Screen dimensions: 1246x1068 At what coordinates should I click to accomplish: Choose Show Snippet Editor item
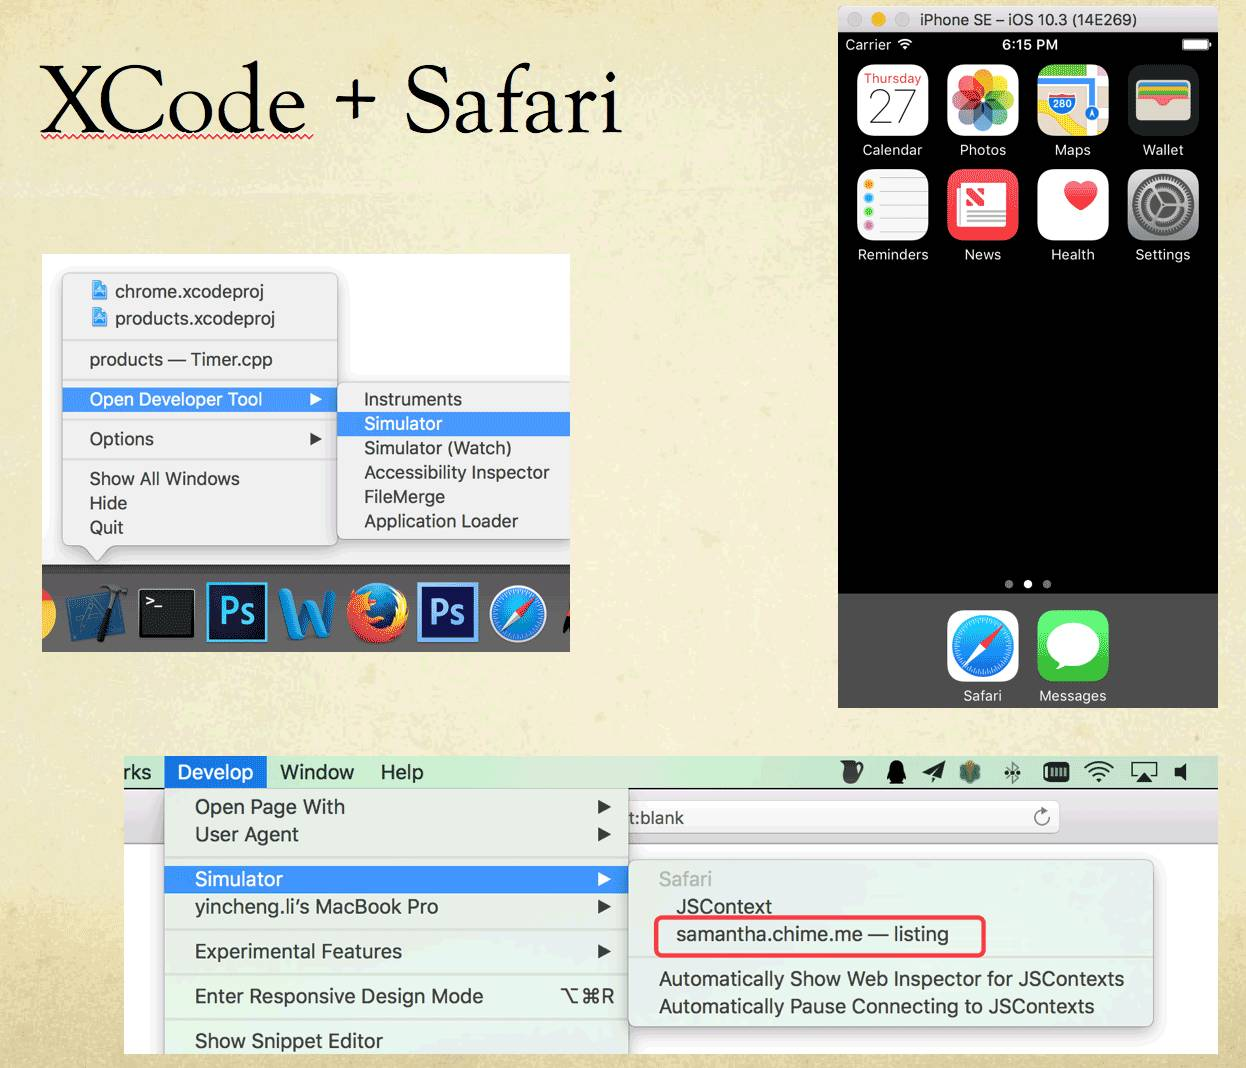tap(396, 1041)
